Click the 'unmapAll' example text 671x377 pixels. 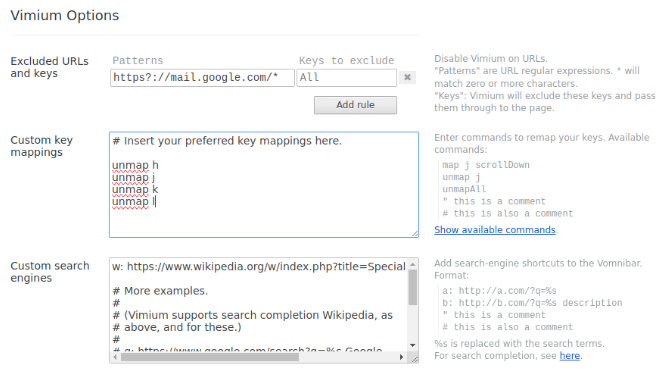tap(464, 189)
